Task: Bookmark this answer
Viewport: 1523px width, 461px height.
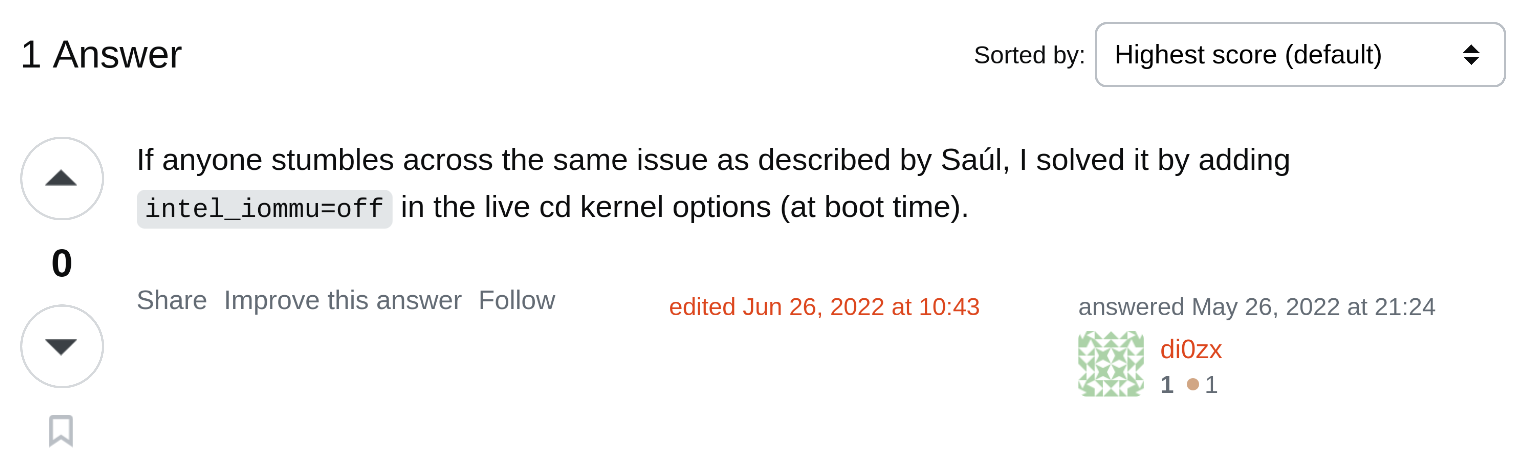Action: click(x=61, y=431)
